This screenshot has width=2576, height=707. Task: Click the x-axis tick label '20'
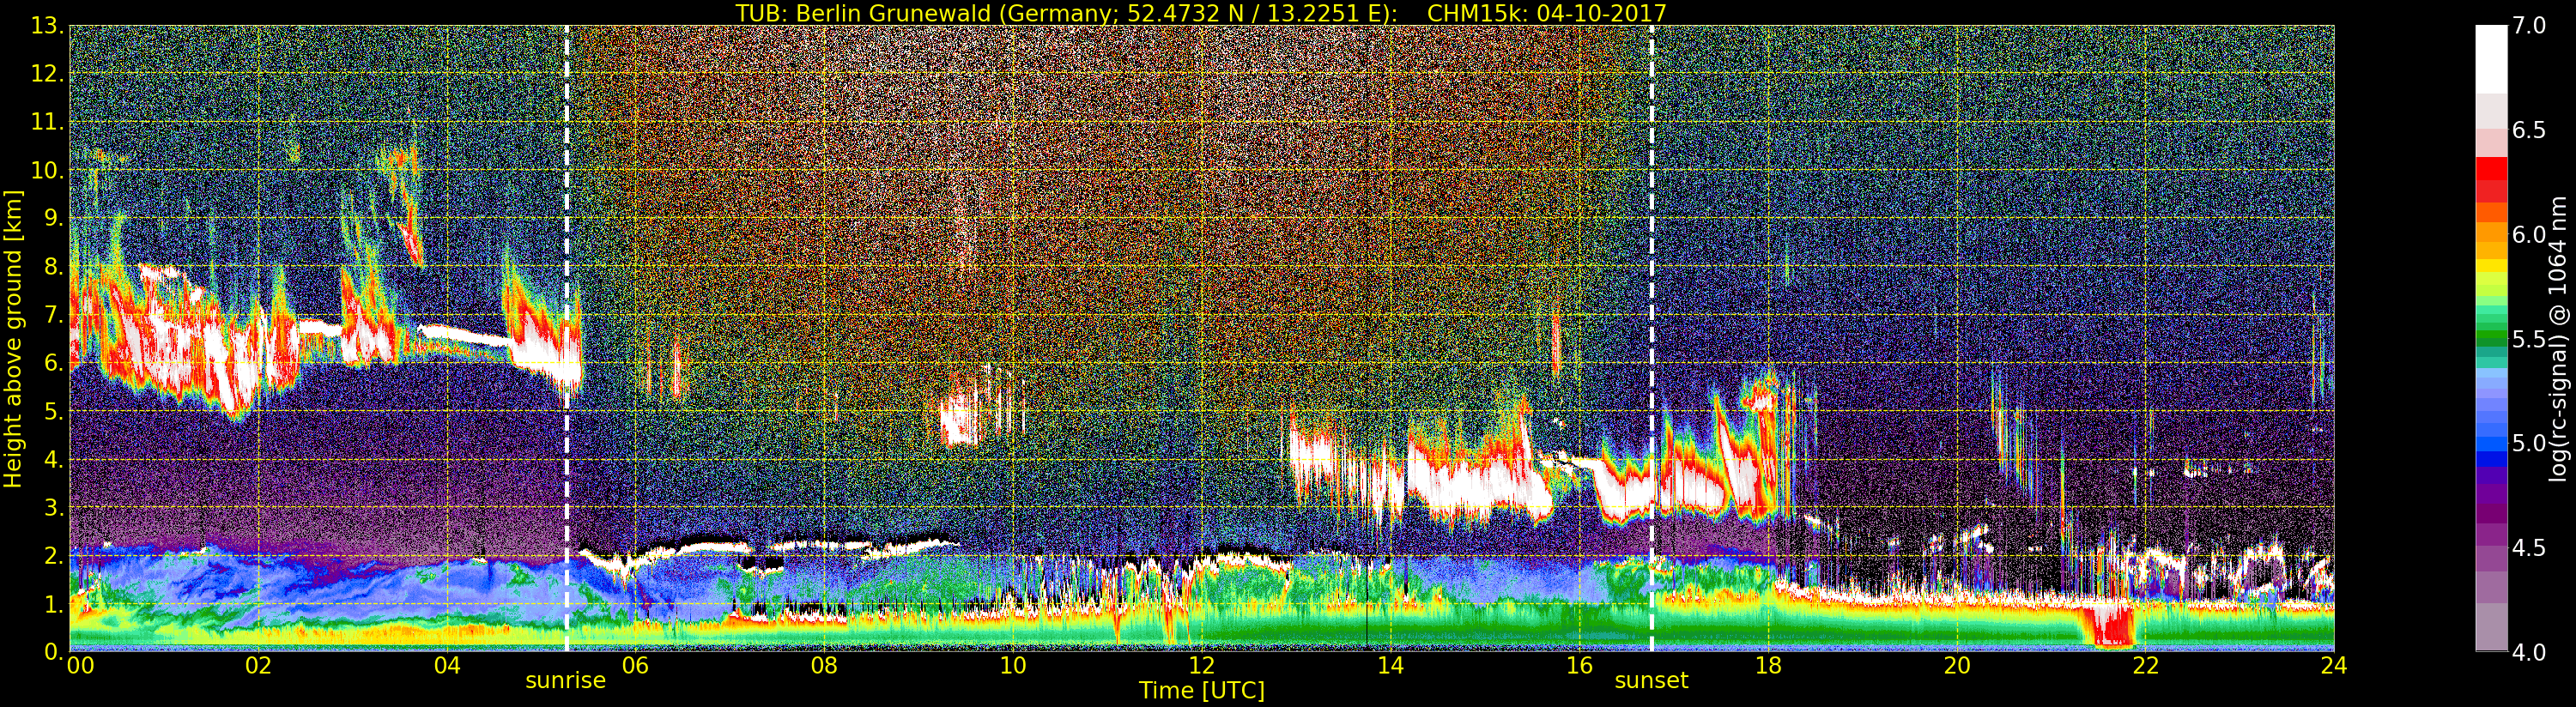point(1957,666)
